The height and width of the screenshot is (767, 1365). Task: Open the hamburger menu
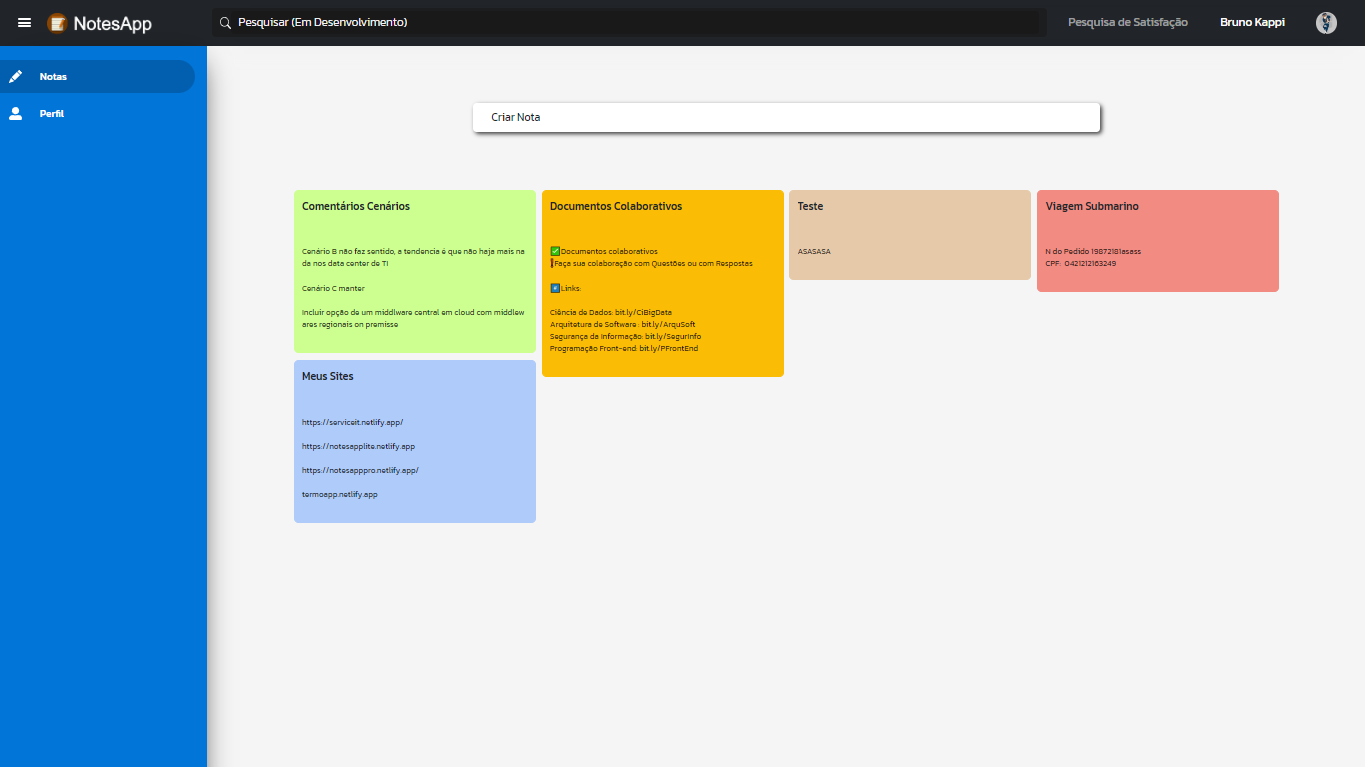point(25,23)
